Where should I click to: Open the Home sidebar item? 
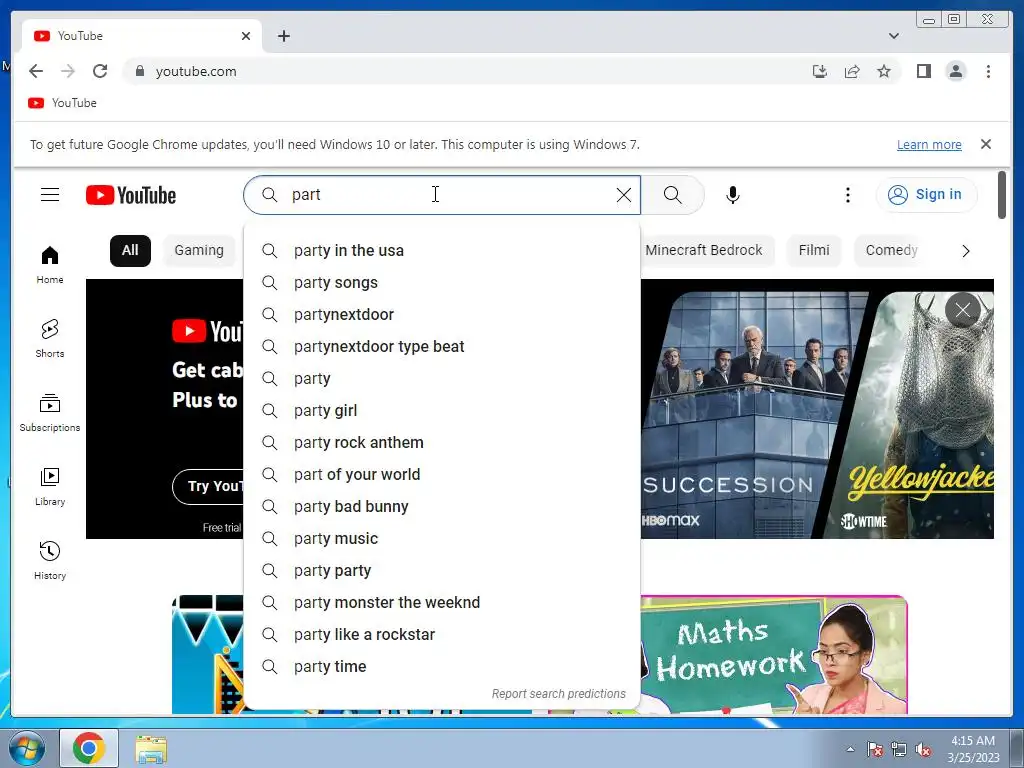pyautogui.click(x=50, y=264)
